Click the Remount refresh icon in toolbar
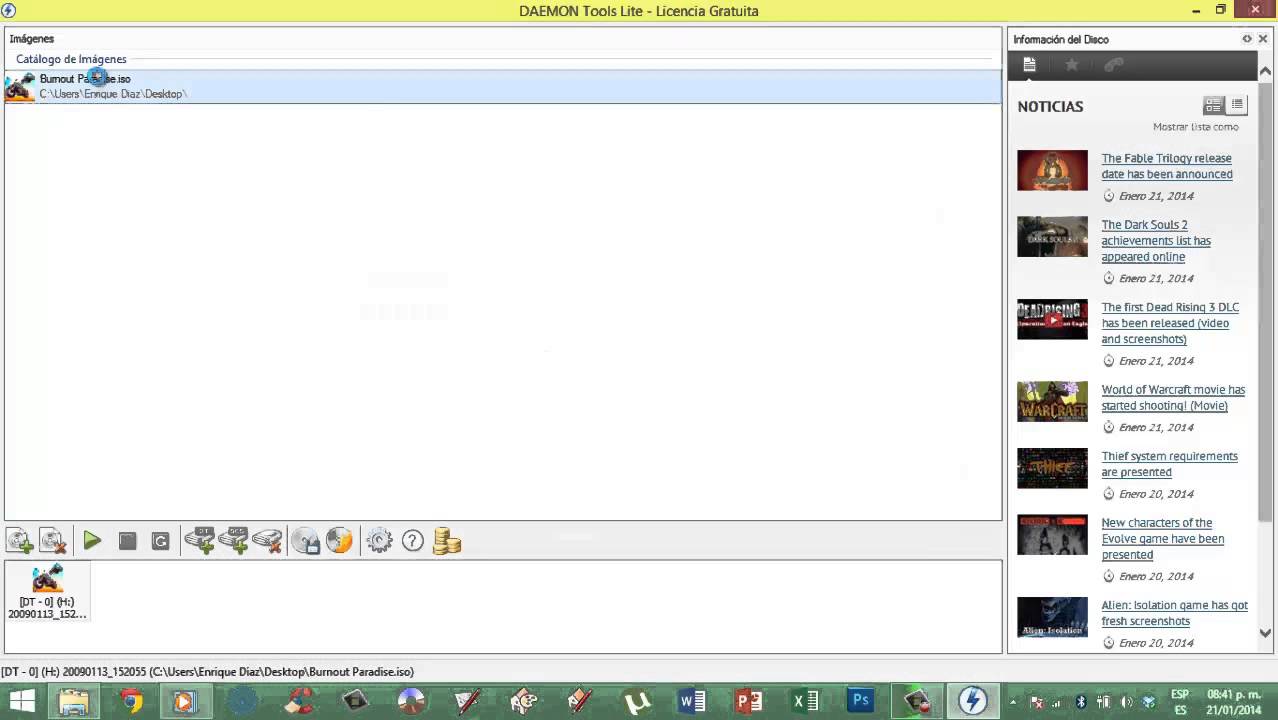This screenshot has height=720, width=1278. click(x=160, y=541)
